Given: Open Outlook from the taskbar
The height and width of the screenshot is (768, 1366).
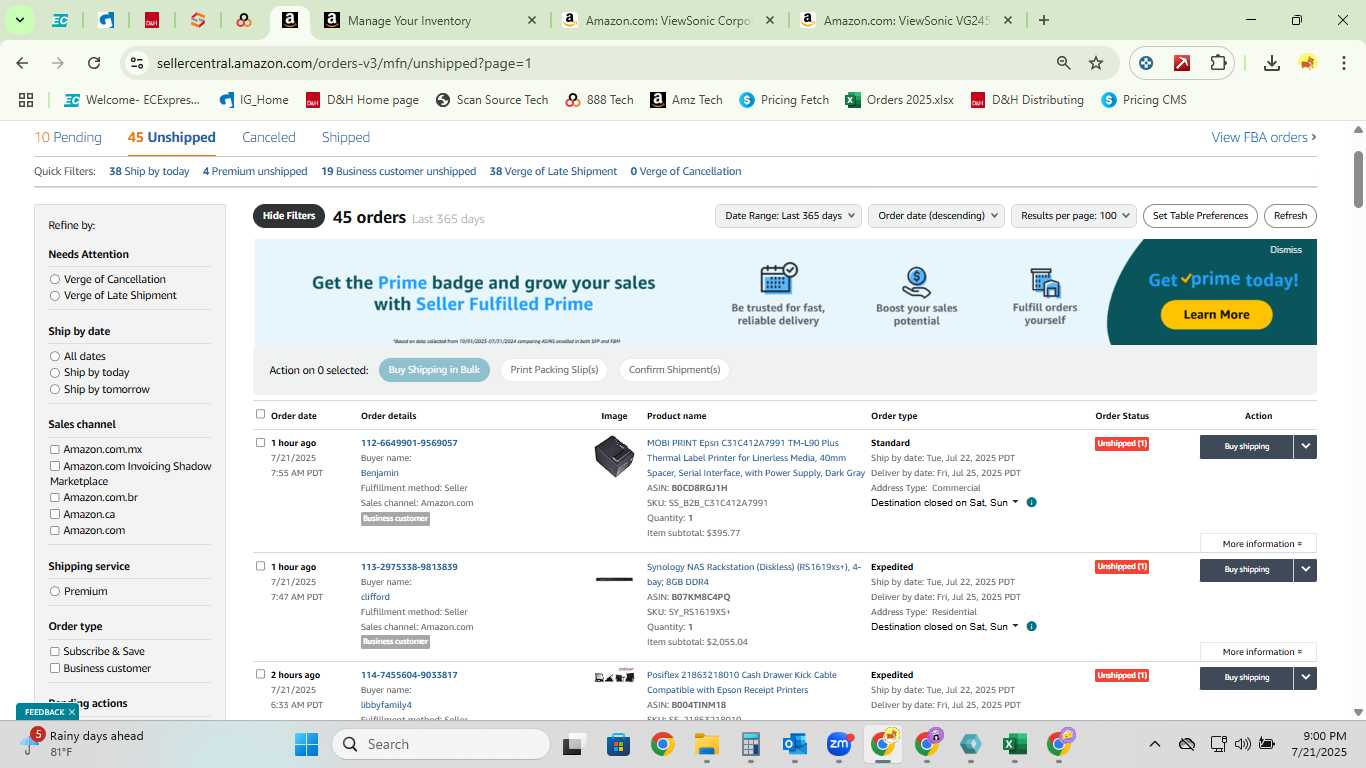Looking at the screenshot, I should [x=795, y=744].
